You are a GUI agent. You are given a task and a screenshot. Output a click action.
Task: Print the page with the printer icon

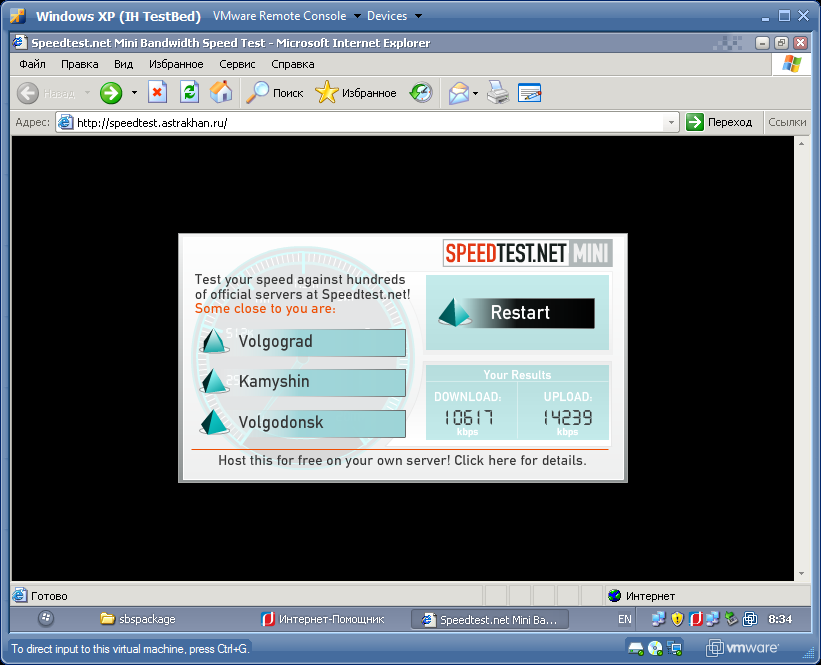coord(497,93)
